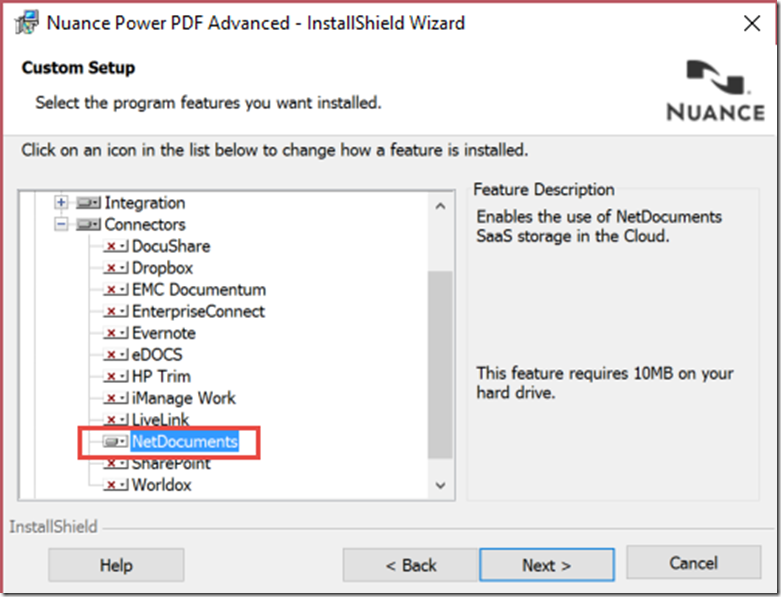Select the Connectors label
Viewport: 781px width, 597px height.
(145, 225)
